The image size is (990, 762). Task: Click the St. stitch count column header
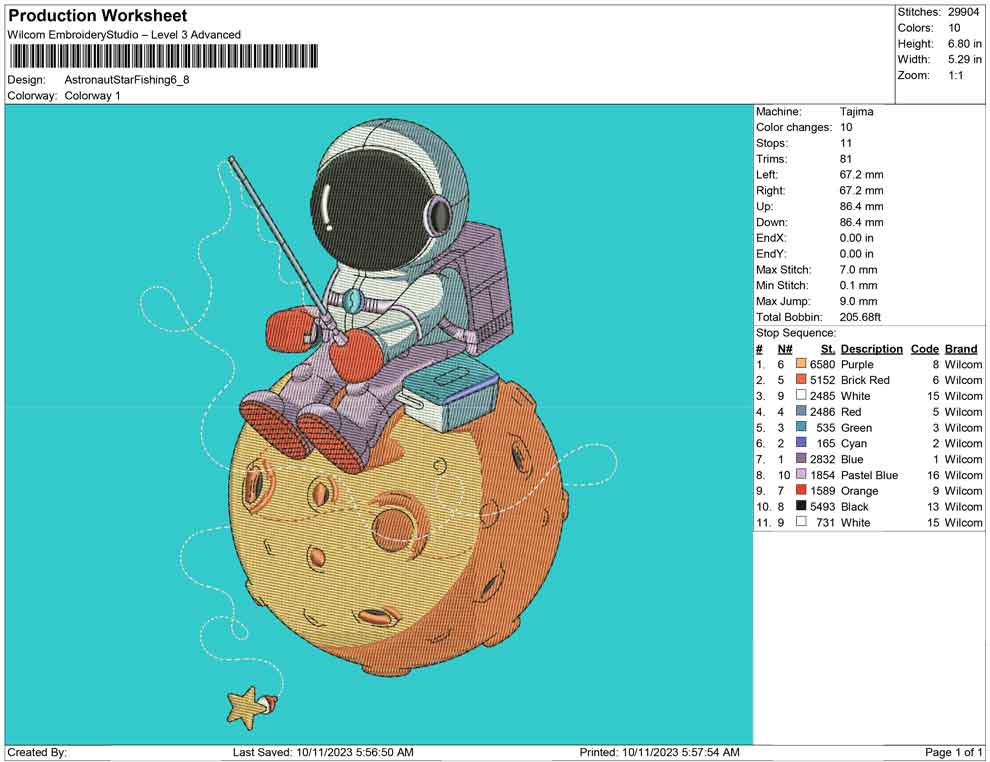tap(827, 349)
